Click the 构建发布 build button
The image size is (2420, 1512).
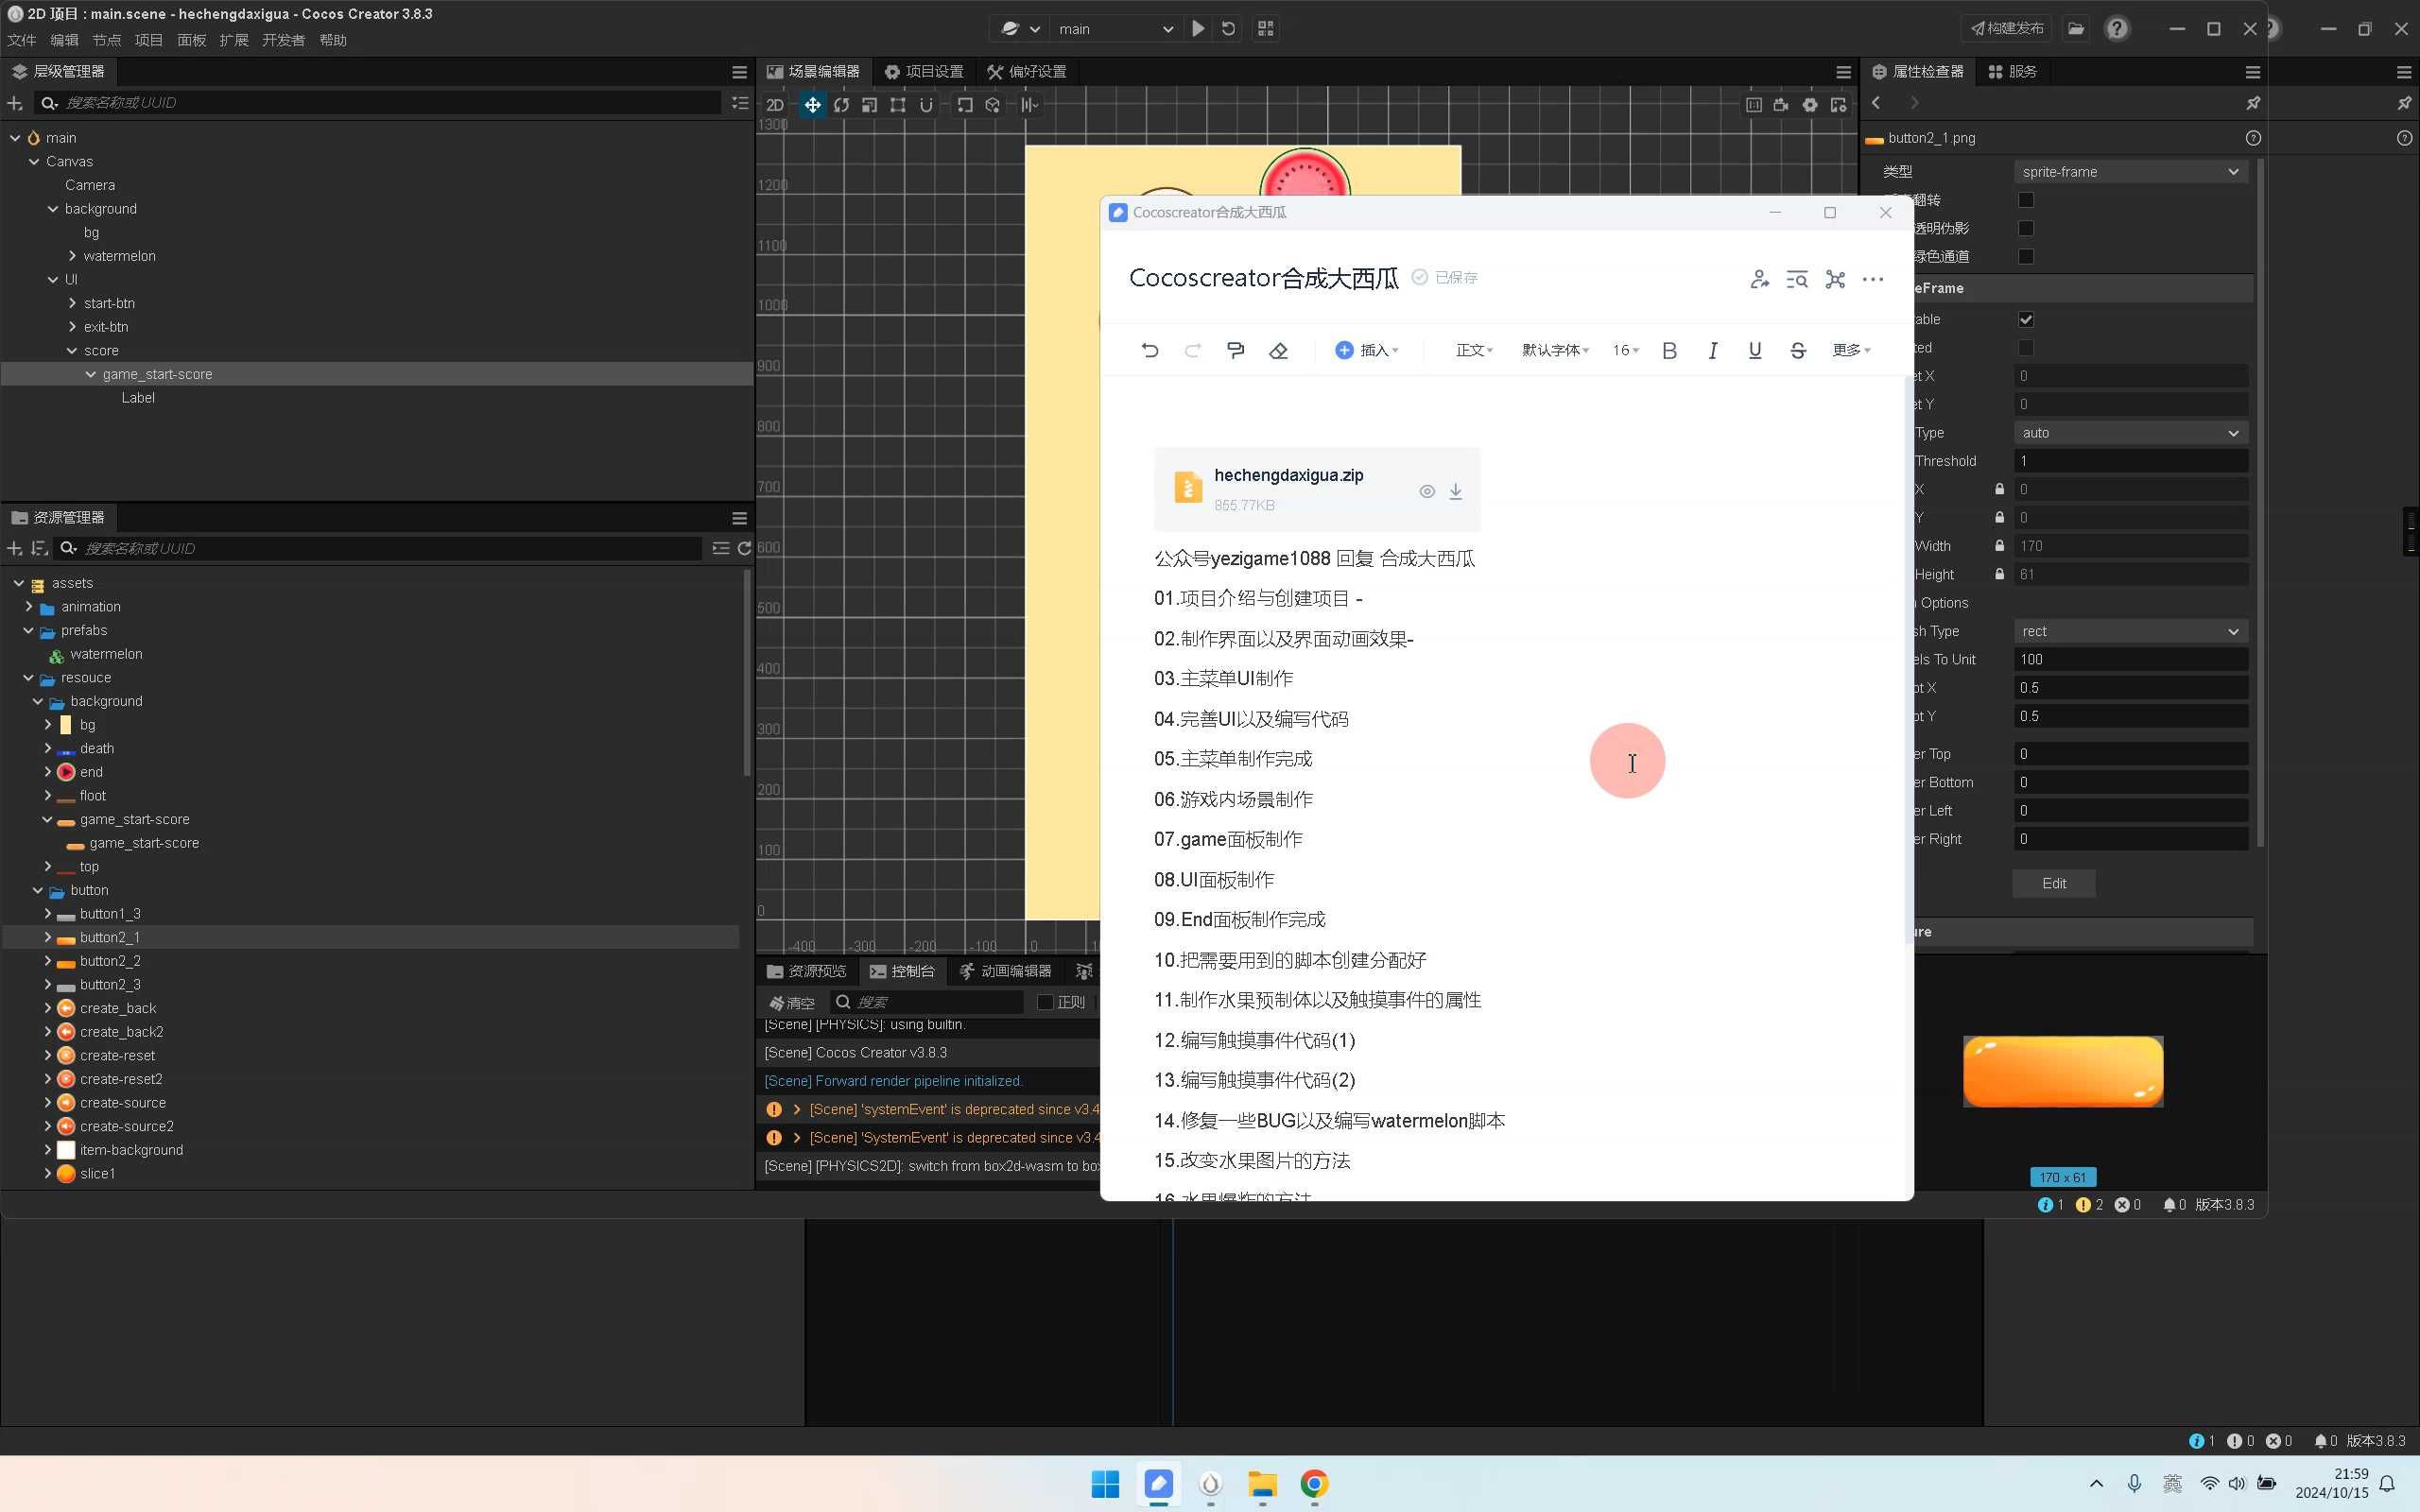pos(2006,28)
